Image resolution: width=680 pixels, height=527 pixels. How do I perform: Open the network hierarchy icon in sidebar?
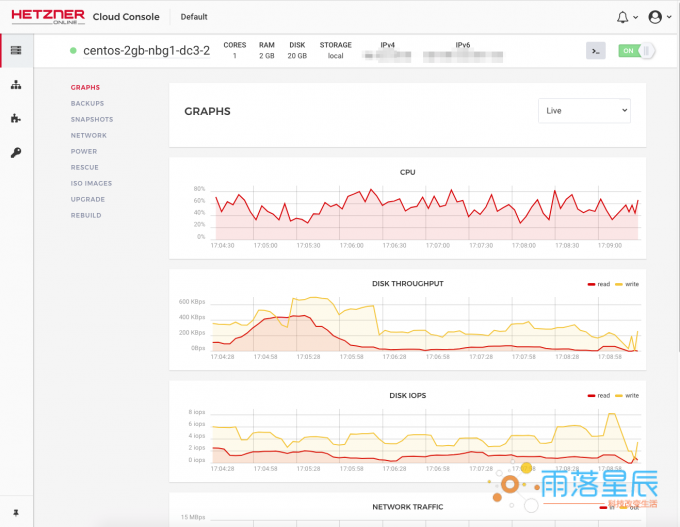16,85
